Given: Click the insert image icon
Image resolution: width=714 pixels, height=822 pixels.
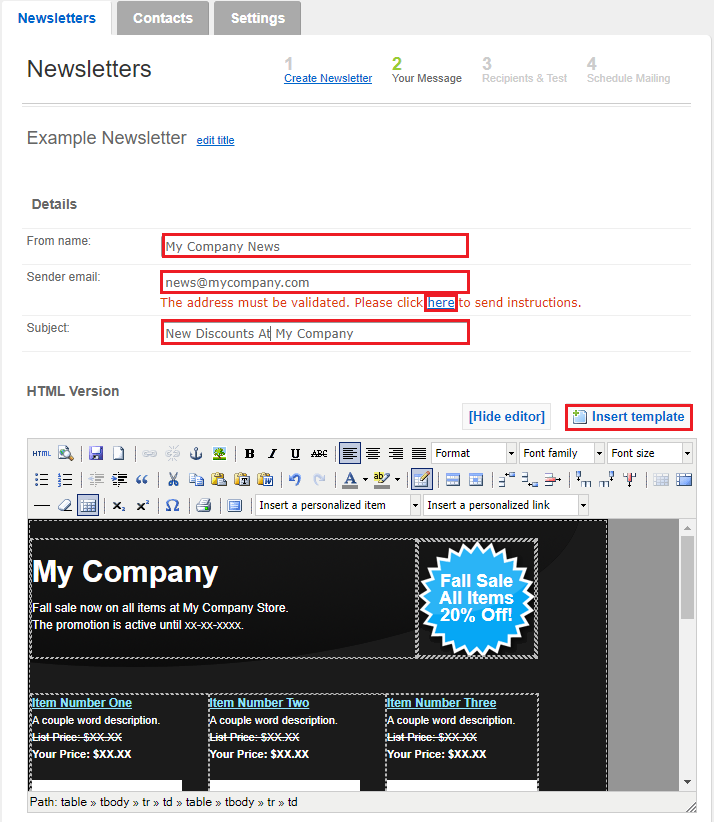Looking at the screenshot, I should [x=219, y=453].
